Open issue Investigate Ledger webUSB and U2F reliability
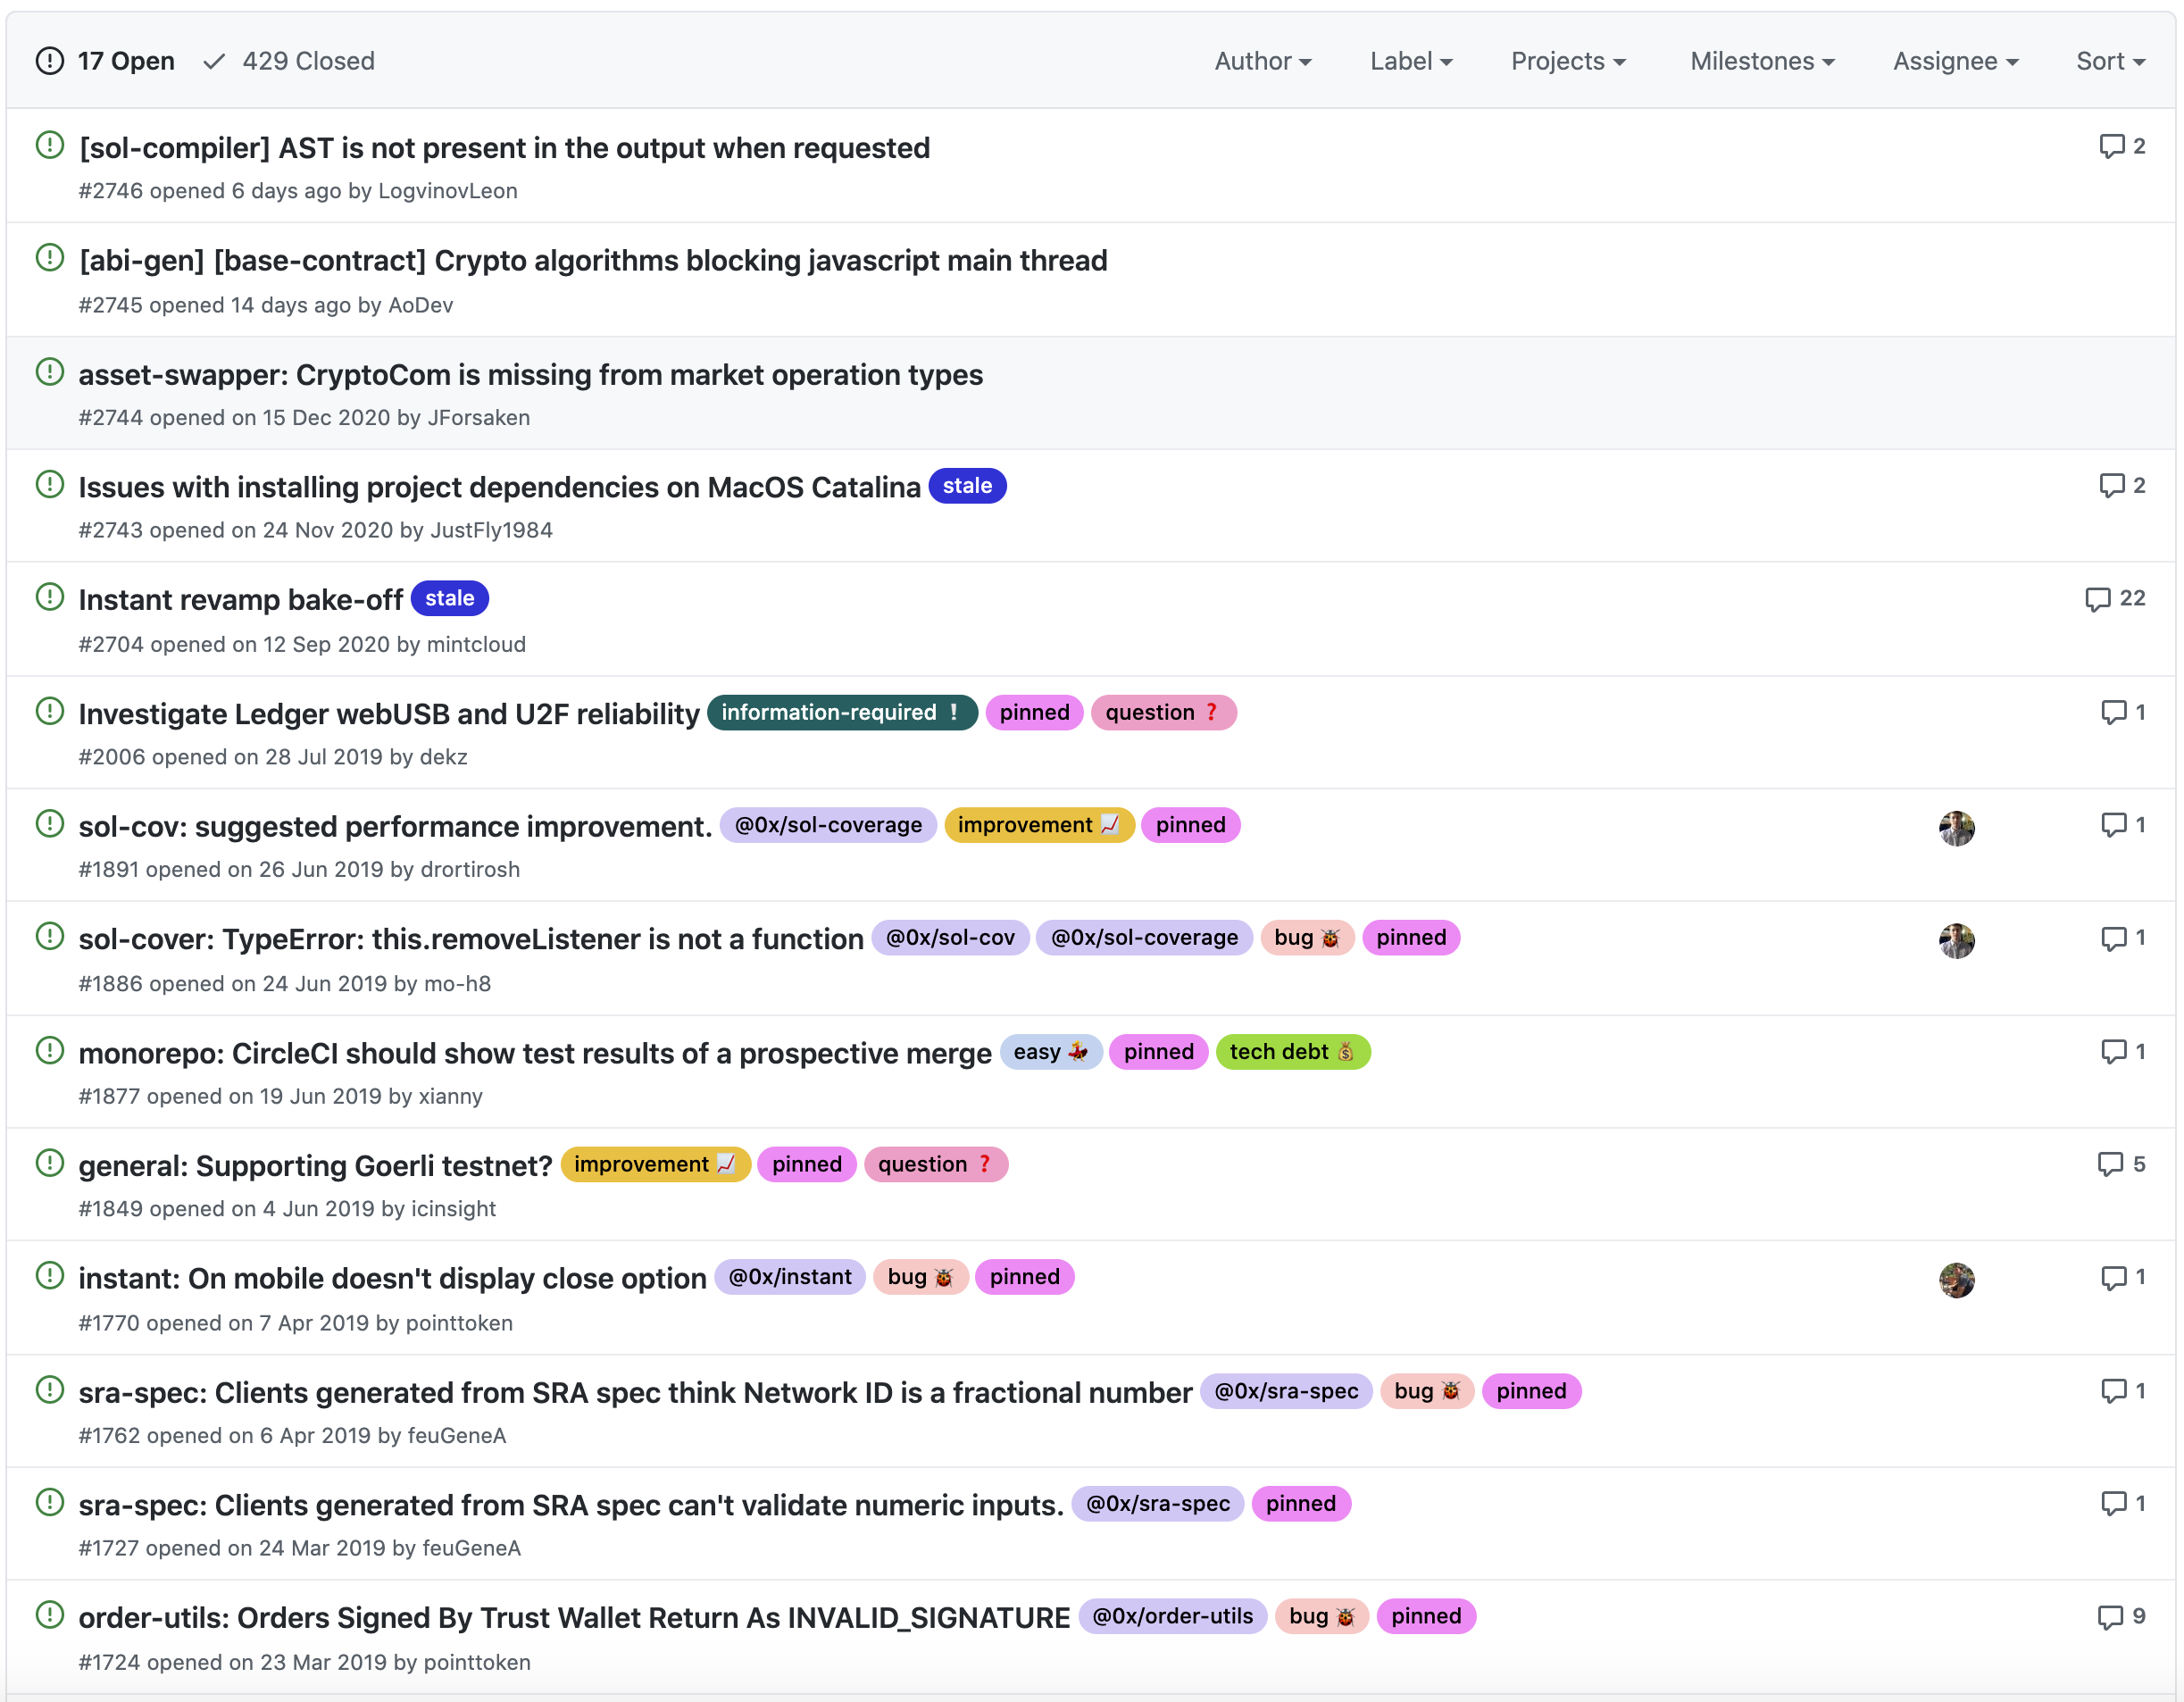The width and height of the screenshot is (2184, 1702). tap(389, 714)
